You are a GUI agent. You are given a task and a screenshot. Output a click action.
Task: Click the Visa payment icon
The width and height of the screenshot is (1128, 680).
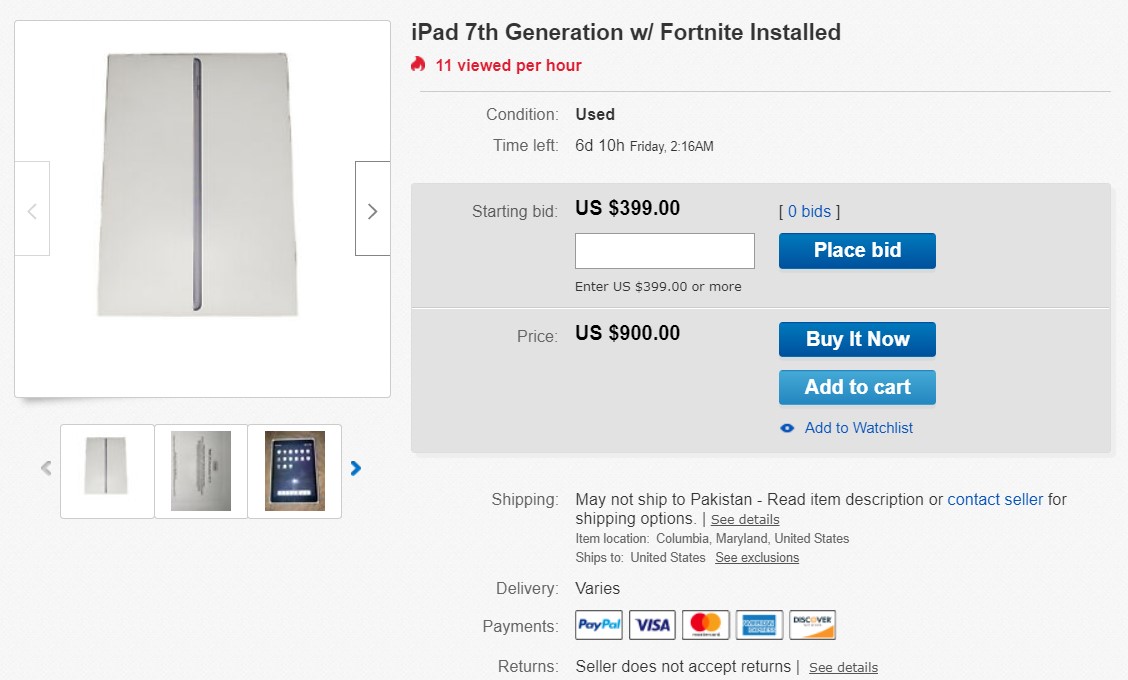[x=652, y=624]
